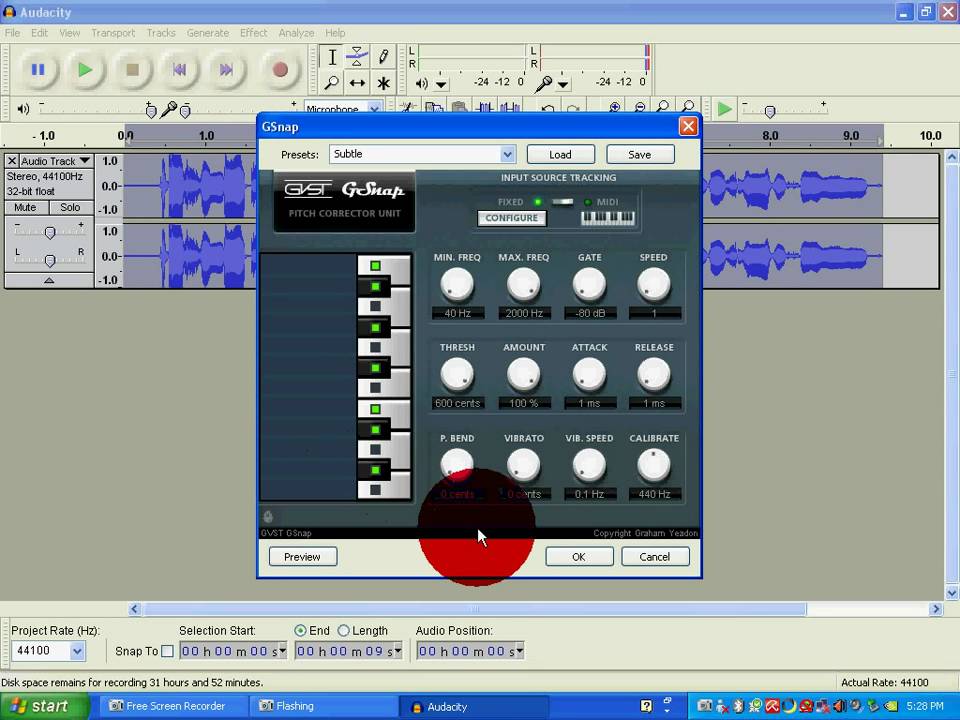Viewport: 960px width, 720px height.
Task: Open the input meter dropdown arrow
Action: [x=563, y=84]
